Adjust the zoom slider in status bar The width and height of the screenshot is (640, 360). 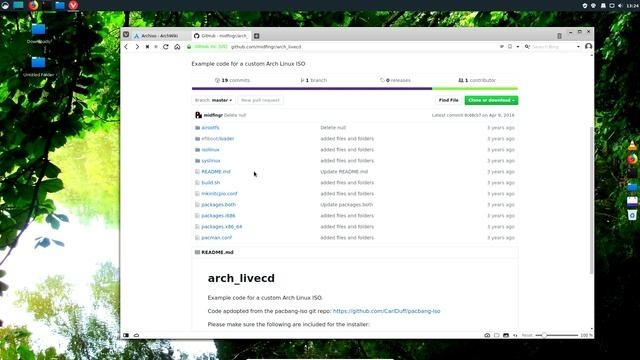[557, 335]
